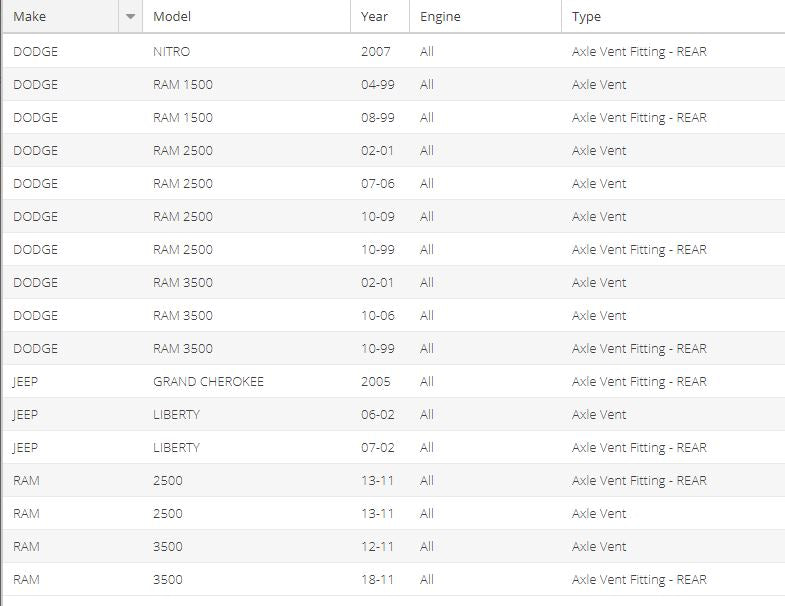Select model 3500 in the 12-11 row

[x=168, y=547]
